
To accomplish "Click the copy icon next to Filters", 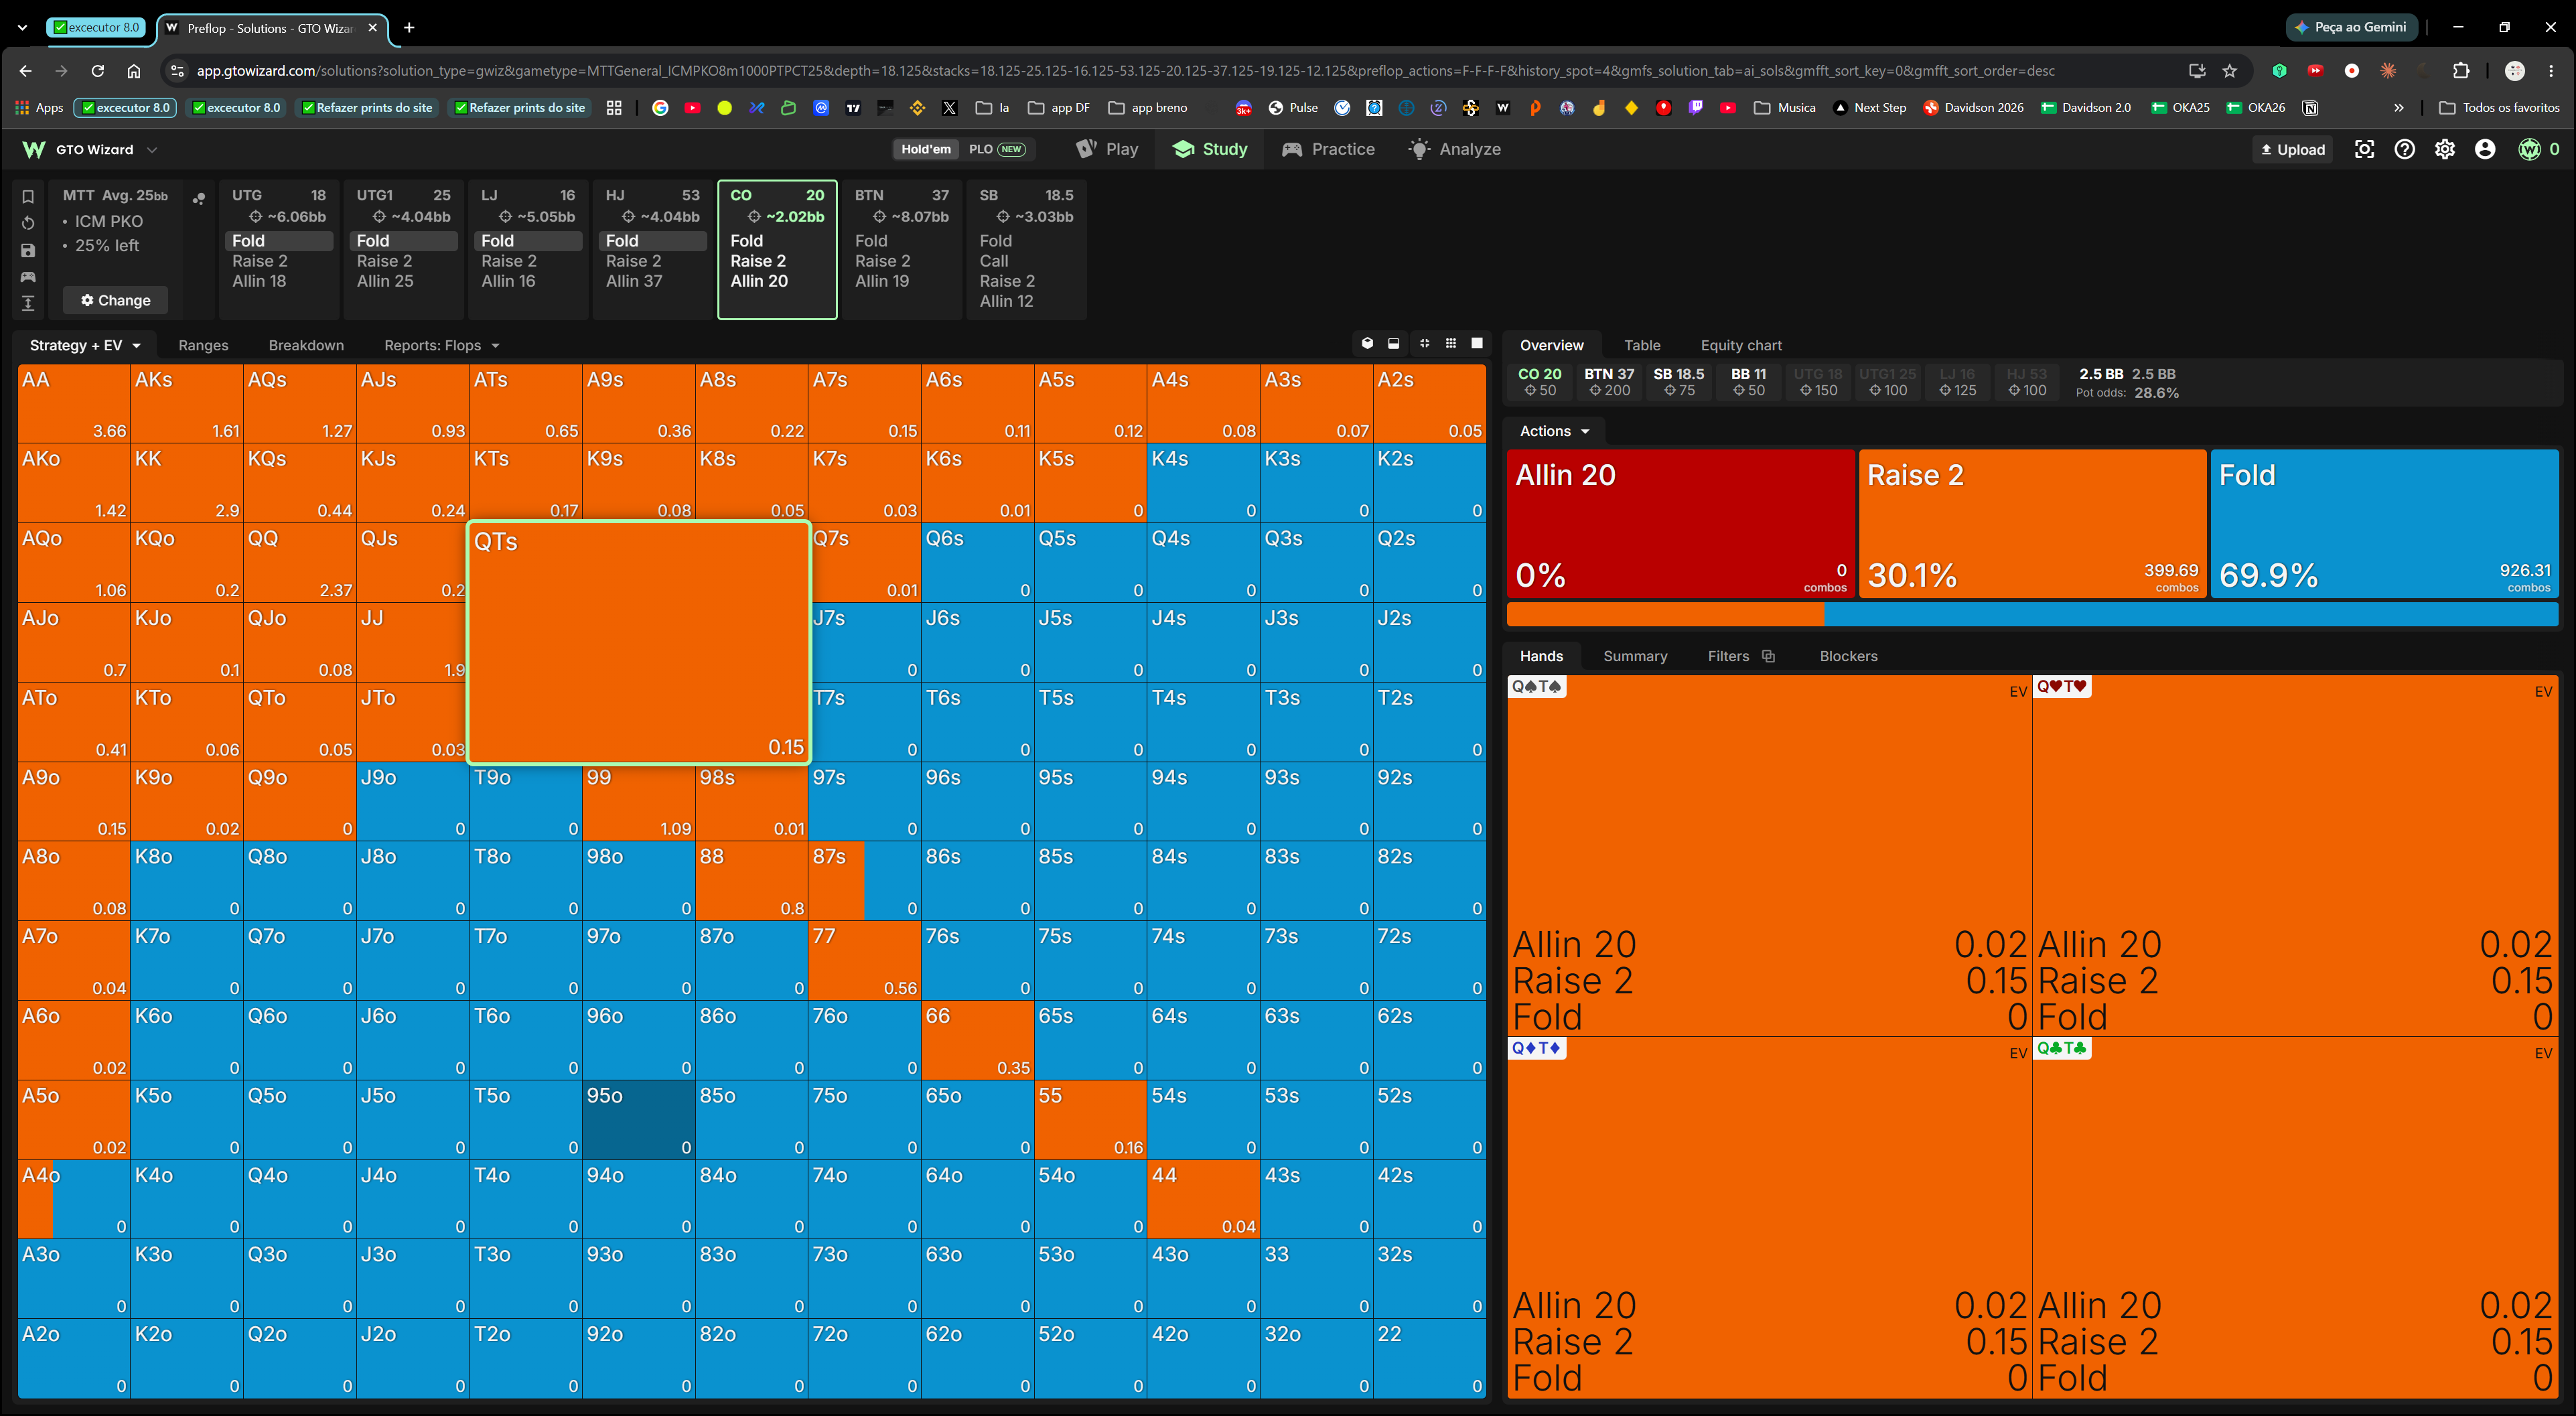I will pyautogui.click(x=1768, y=656).
